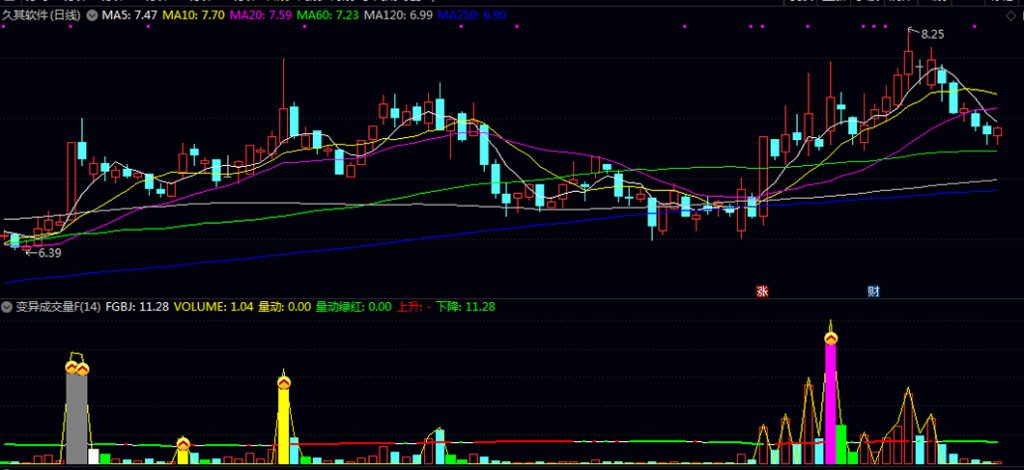This screenshot has width=1024, height=470.
Task: Click the marker icon atop the tall yellow volume bar
Action: tap(283, 381)
